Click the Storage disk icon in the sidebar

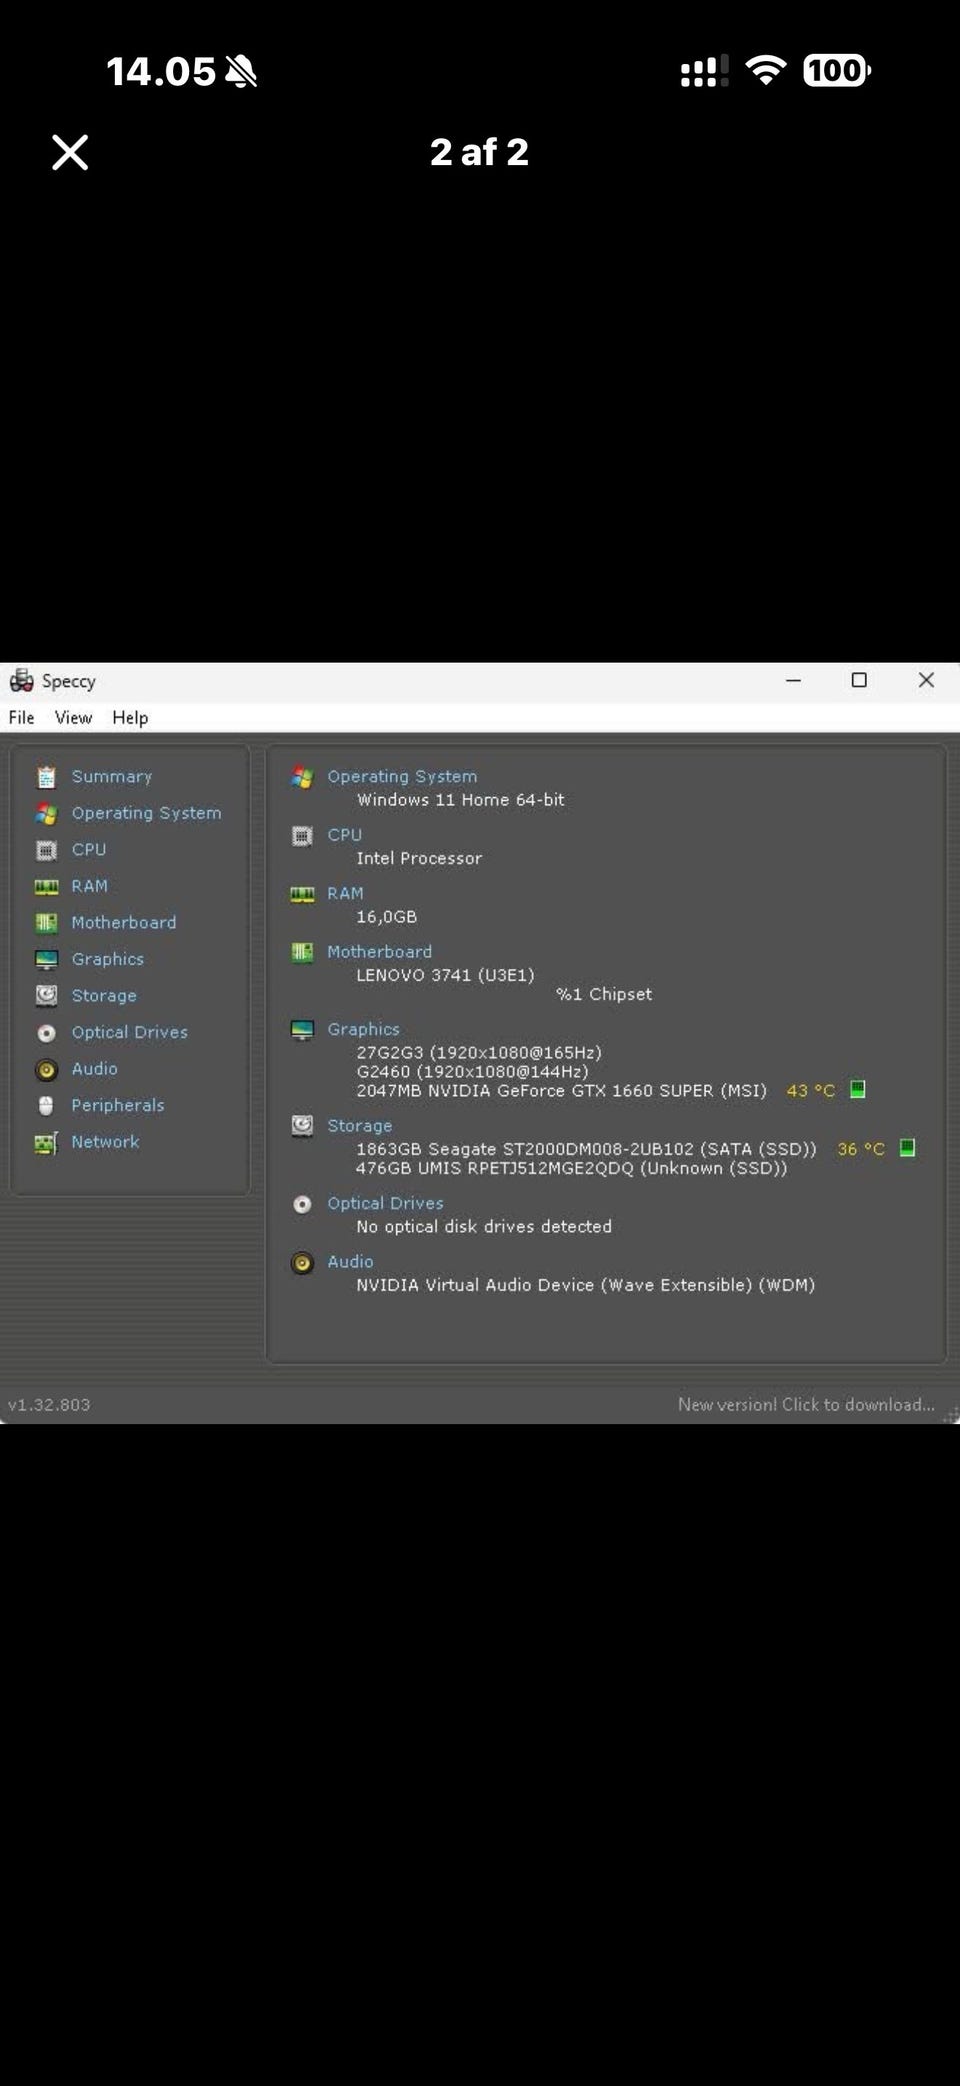(x=46, y=995)
